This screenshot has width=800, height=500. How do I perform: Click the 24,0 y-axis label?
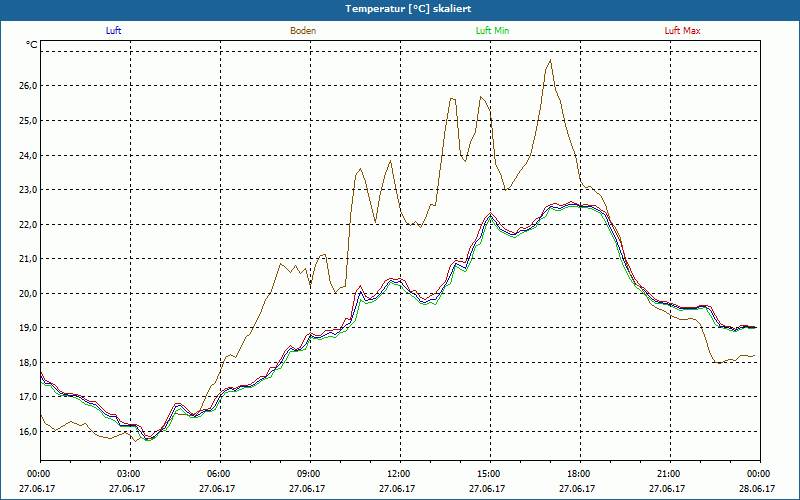(x=28, y=155)
